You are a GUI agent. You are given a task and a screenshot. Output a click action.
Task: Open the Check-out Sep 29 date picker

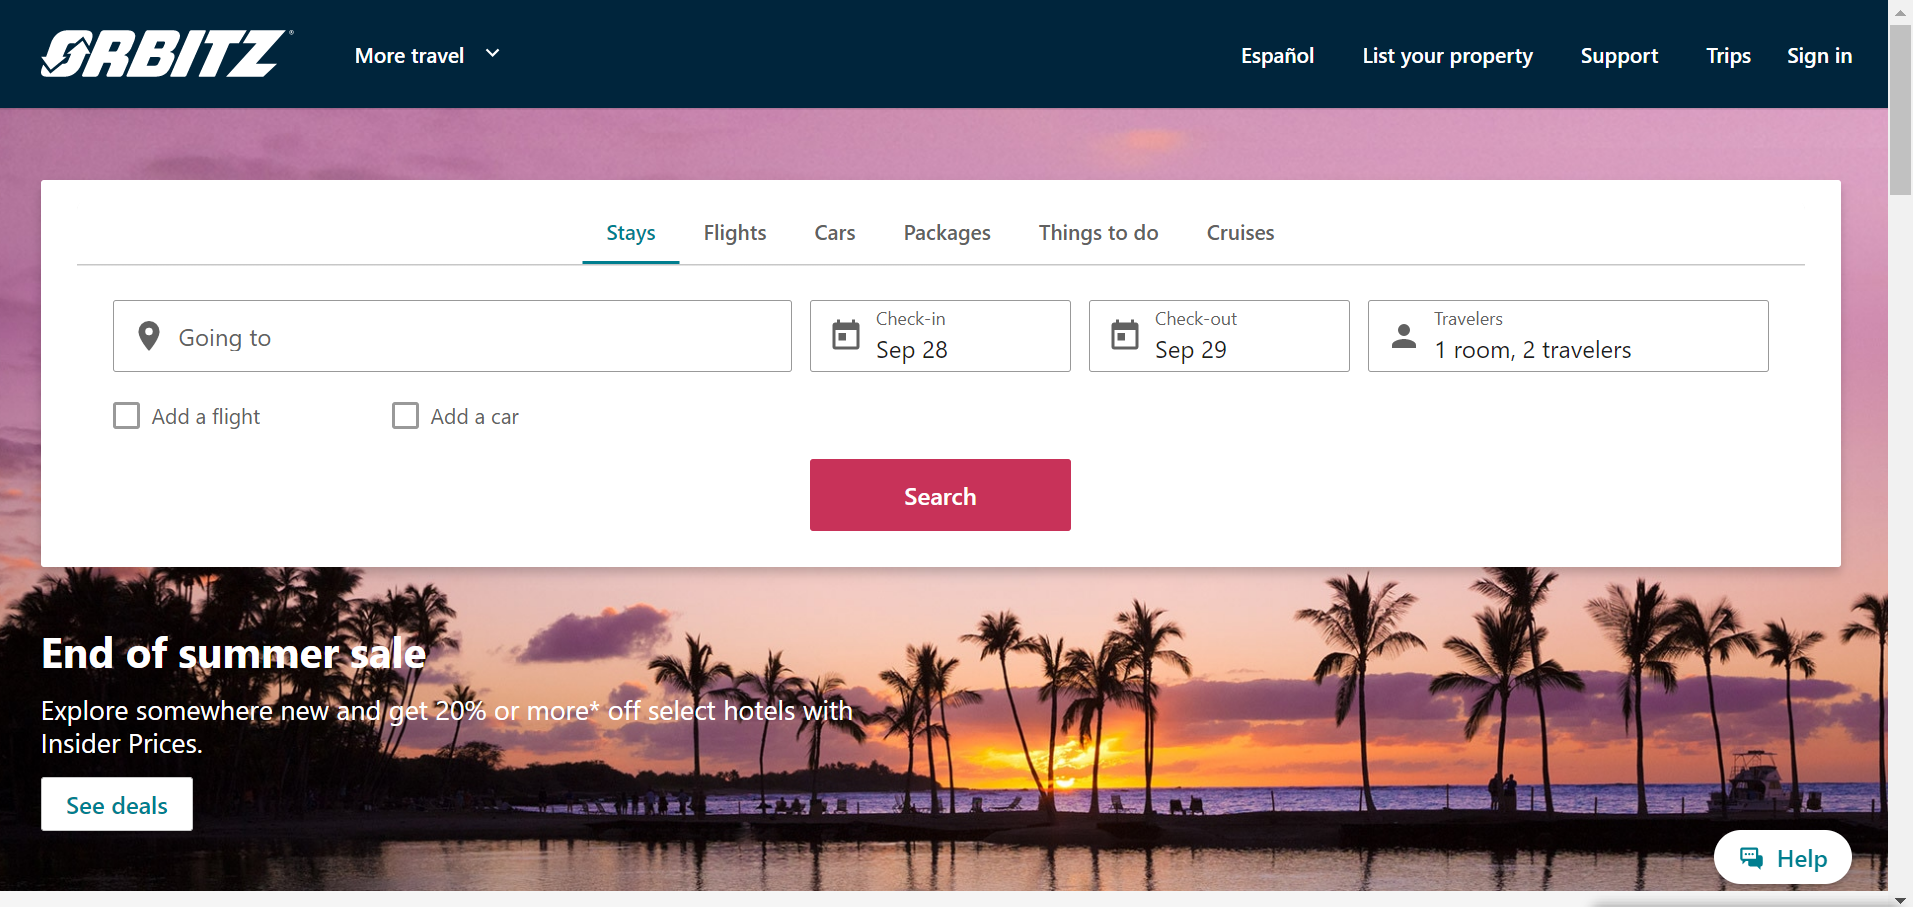pos(1219,336)
